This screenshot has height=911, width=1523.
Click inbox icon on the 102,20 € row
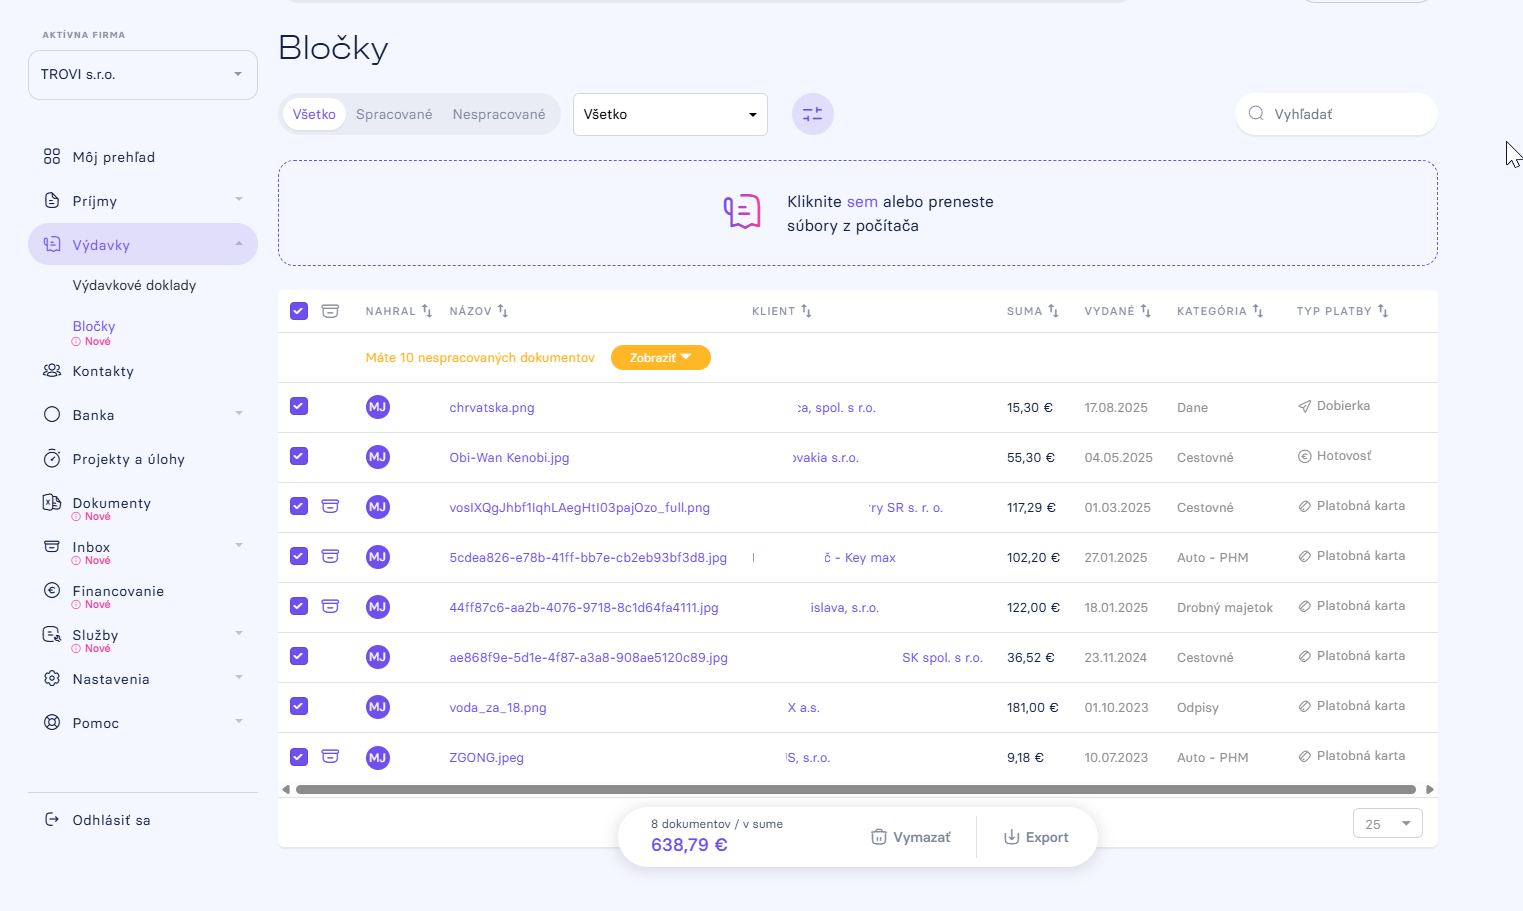pyautogui.click(x=330, y=556)
